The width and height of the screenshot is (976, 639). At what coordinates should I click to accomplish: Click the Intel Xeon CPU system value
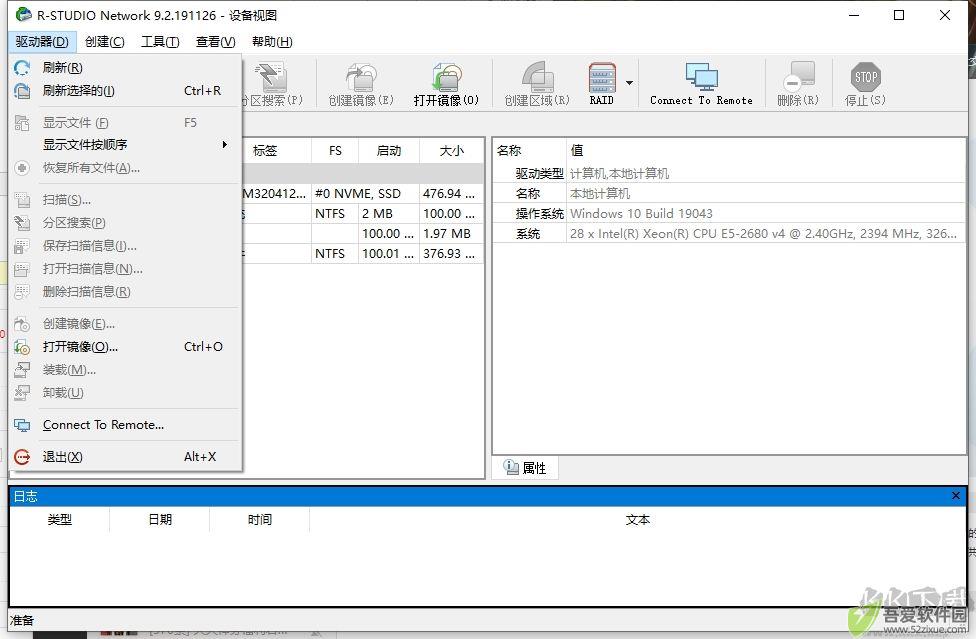tap(763, 234)
